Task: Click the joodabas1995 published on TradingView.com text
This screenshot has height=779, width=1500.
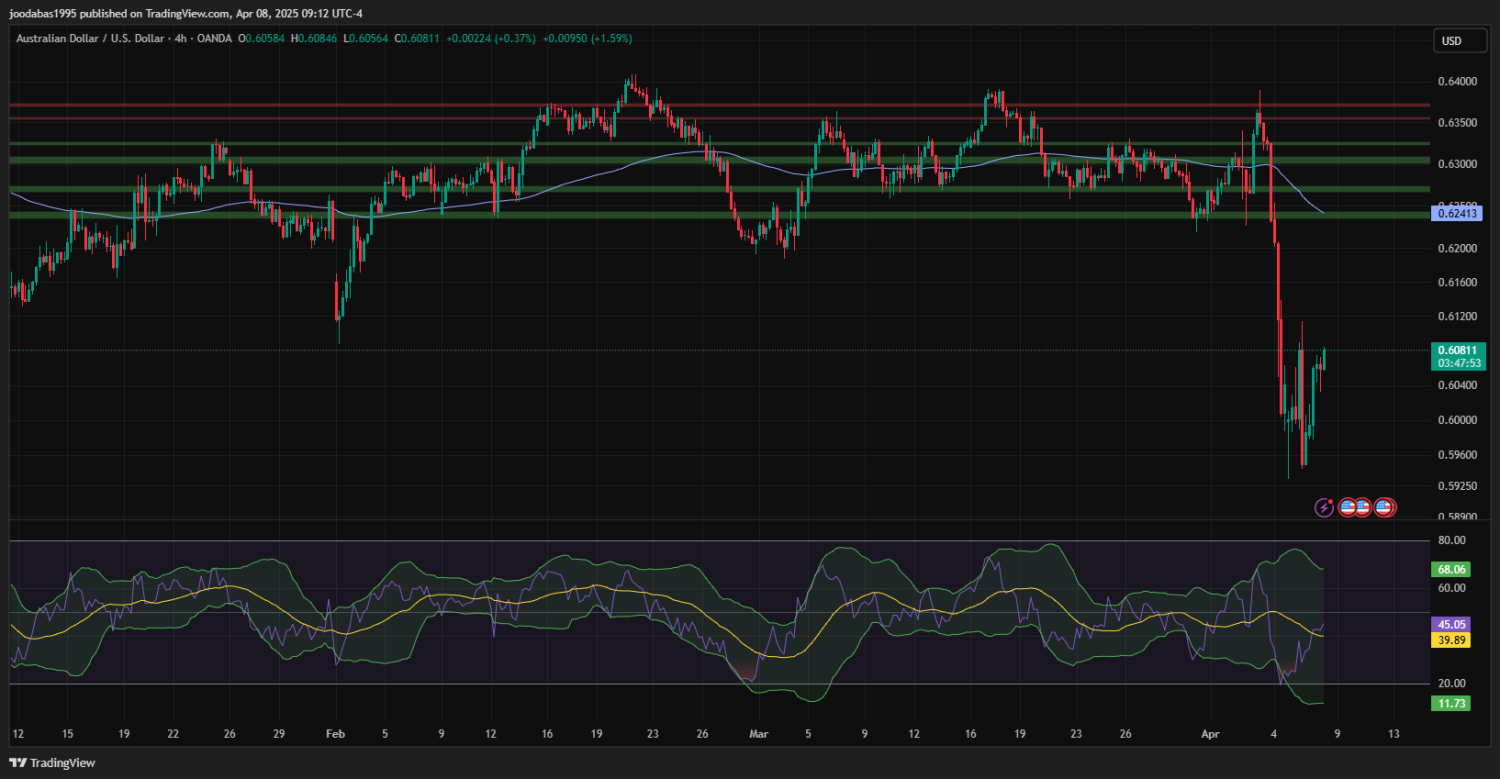Action: (x=120, y=14)
